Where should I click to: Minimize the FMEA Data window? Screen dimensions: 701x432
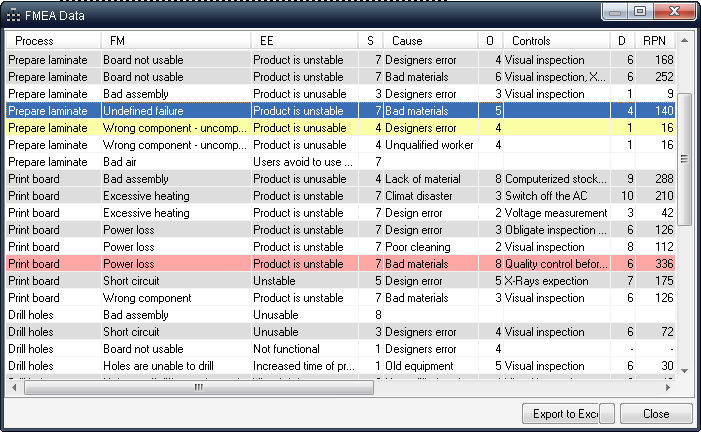[x=614, y=12]
